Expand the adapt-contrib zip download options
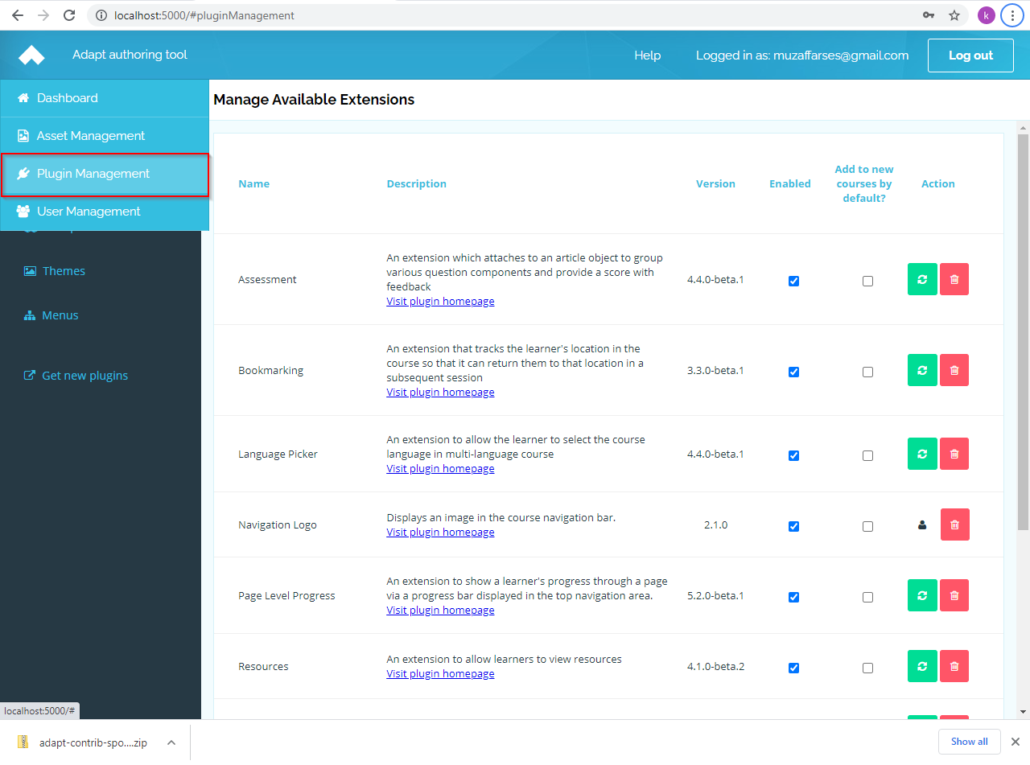 170,741
